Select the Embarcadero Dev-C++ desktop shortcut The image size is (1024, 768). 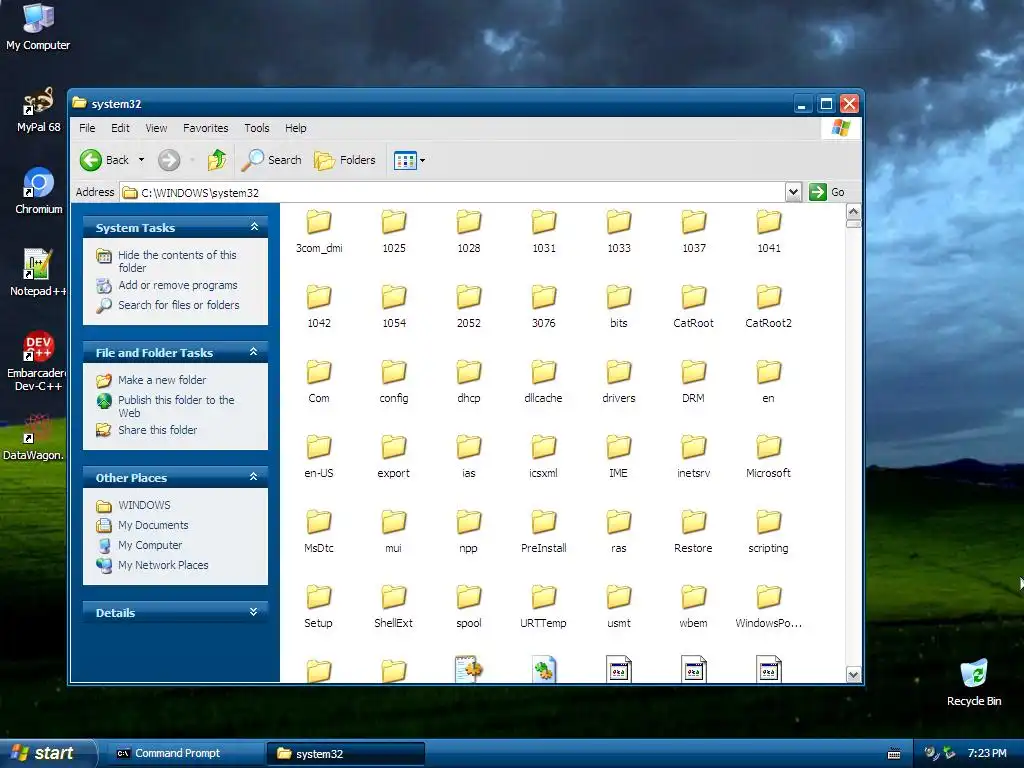coord(39,361)
